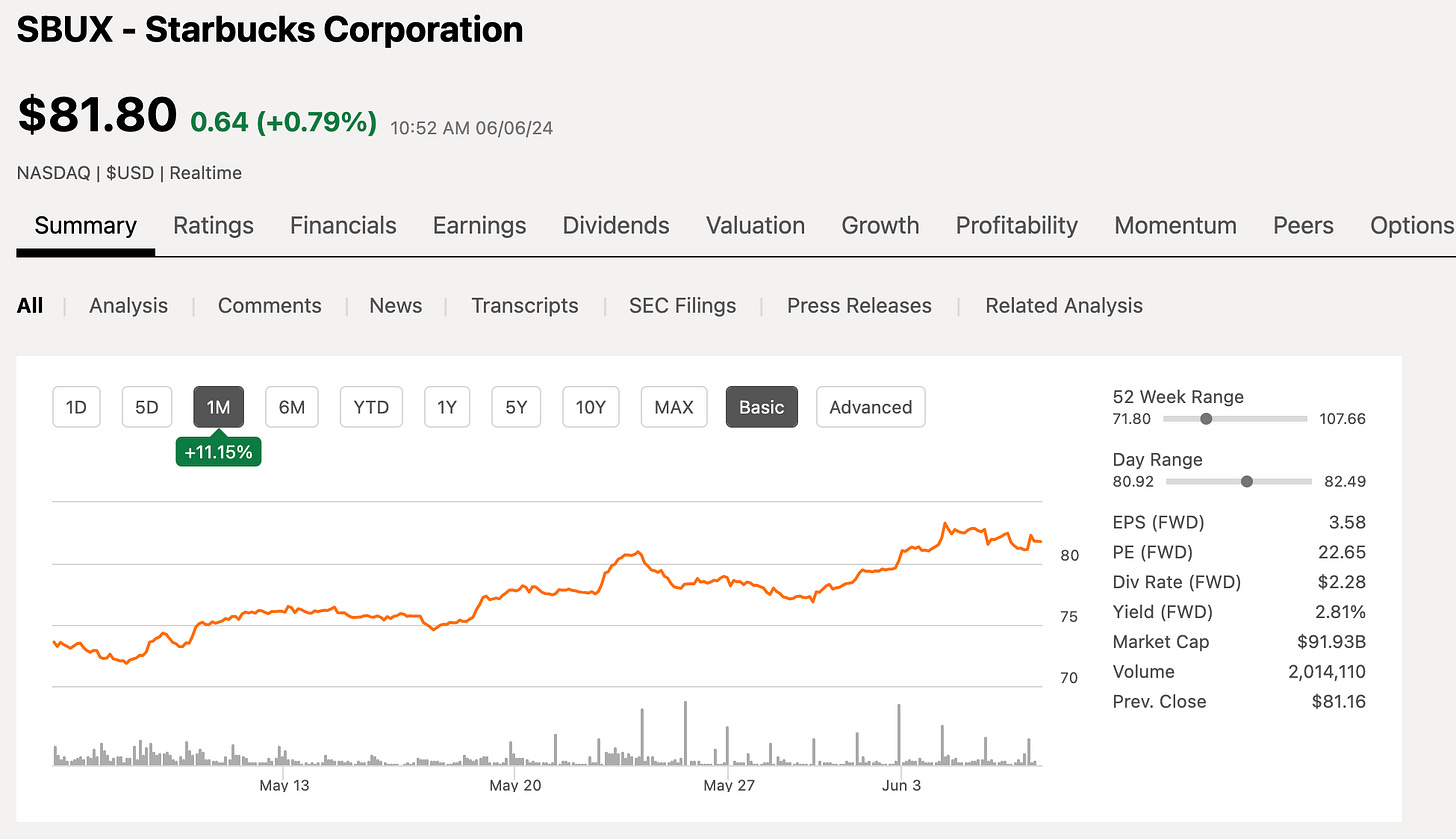Show Related Analysis items
The height and width of the screenshot is (839, 1456).
point(1064,306)
